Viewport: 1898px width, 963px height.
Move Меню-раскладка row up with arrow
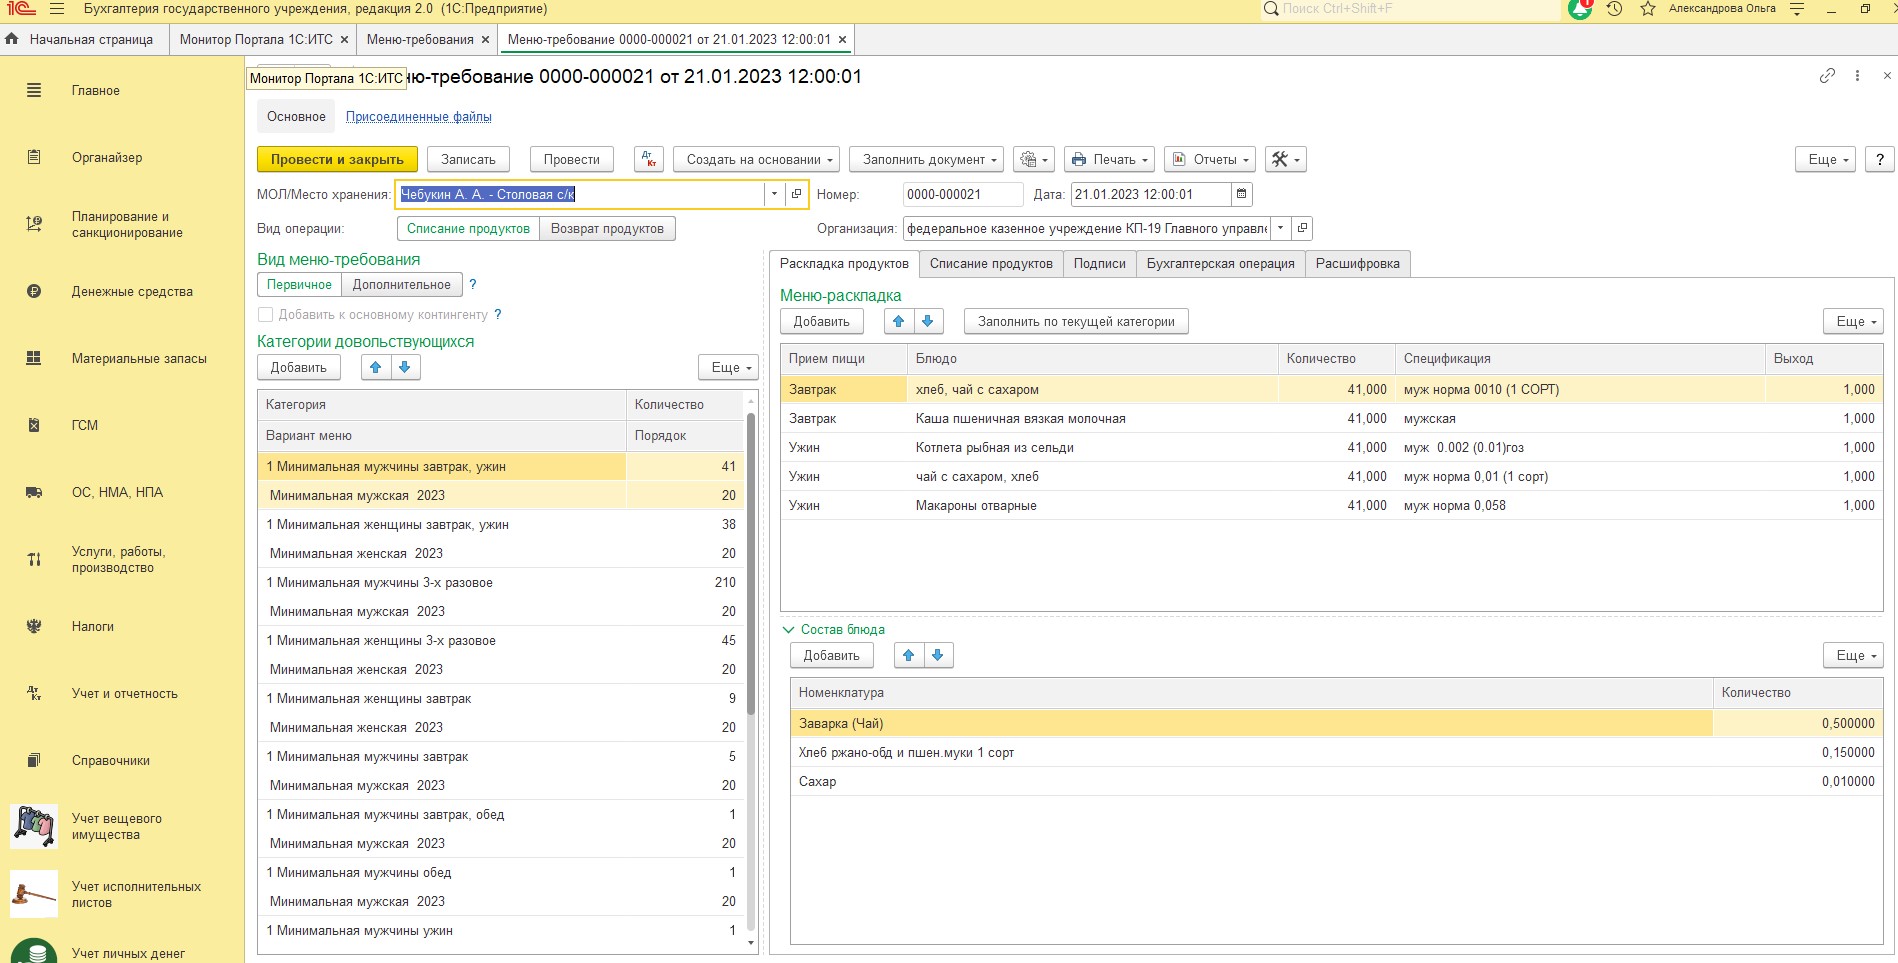(x=898, y=321)
